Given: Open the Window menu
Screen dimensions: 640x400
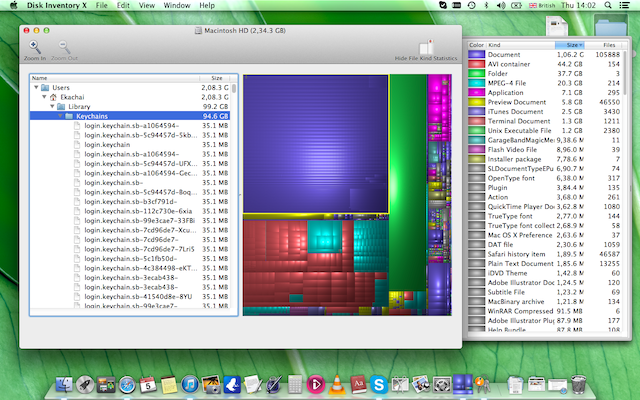Looking at the screenshot, I should [x=177, y=5].
